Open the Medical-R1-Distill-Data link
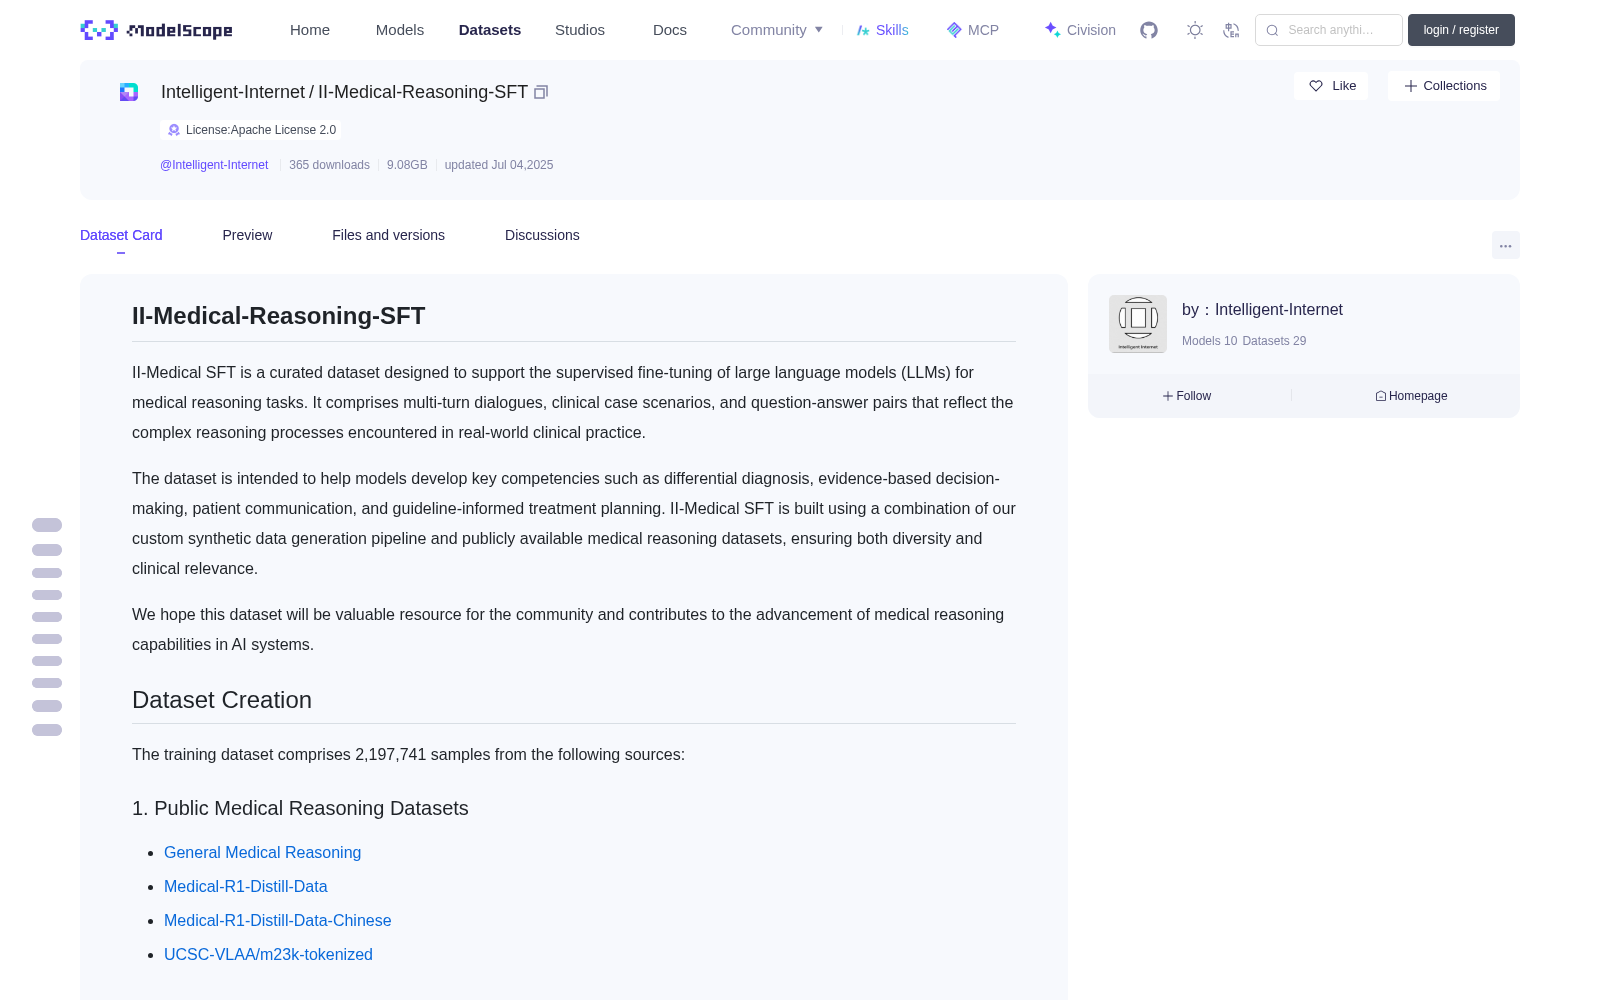Screen dimensions: 1600x1000 pos(246,886)
